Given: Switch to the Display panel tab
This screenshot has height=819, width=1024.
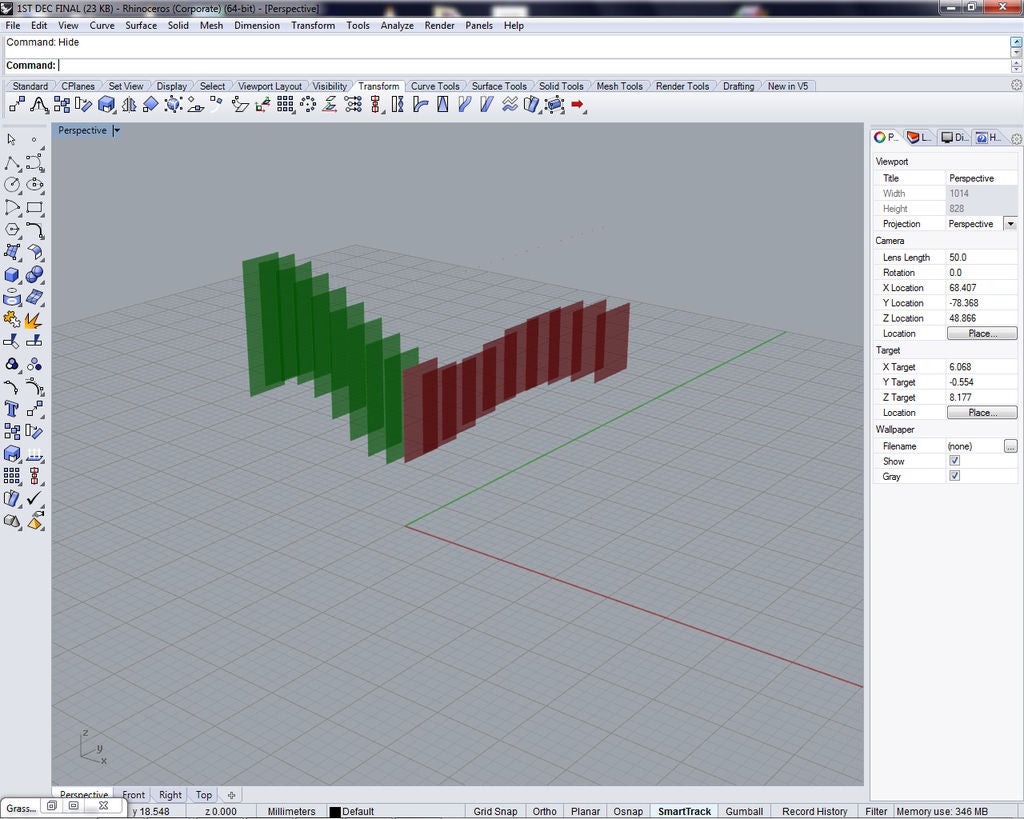Looking at the screenshot, I should point(954,137).
